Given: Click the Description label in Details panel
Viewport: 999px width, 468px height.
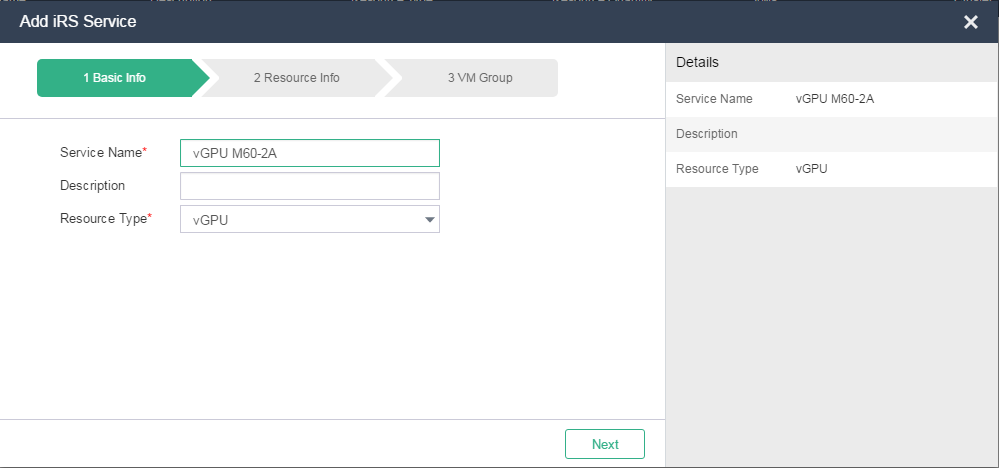Looking at the screenshot, I should tap(707, 134).
